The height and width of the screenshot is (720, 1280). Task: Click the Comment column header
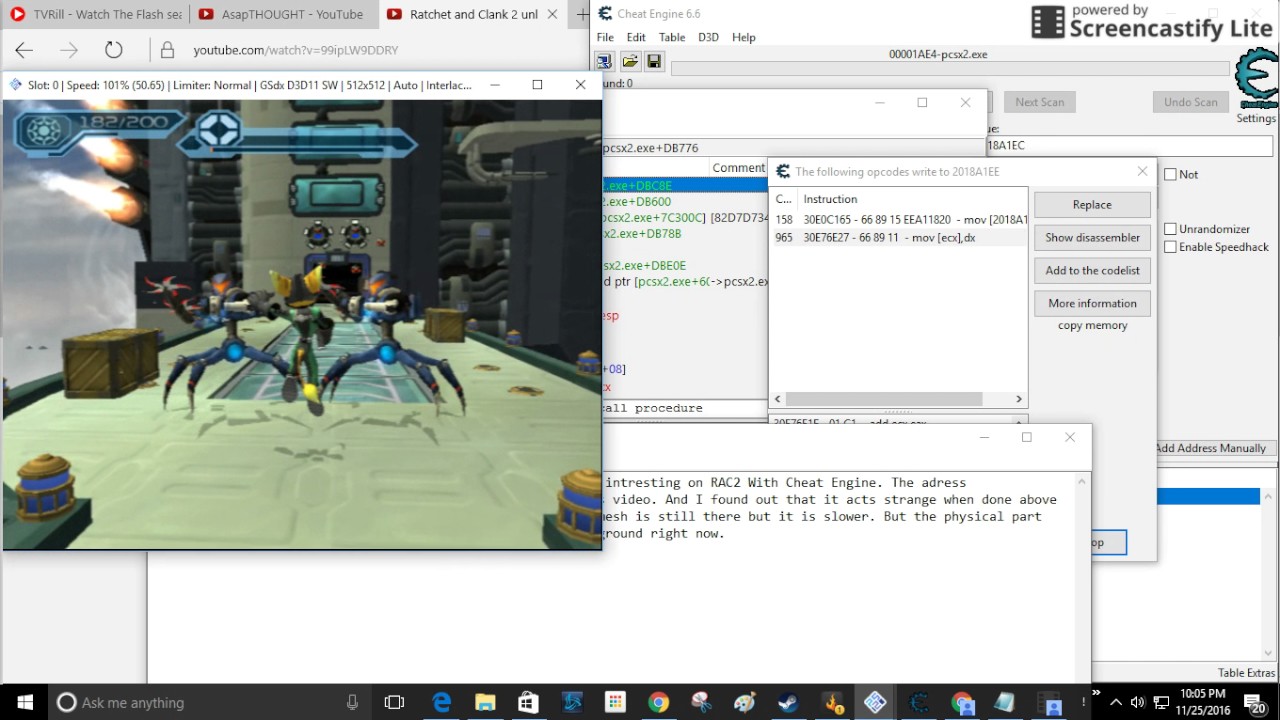(738, 168)
